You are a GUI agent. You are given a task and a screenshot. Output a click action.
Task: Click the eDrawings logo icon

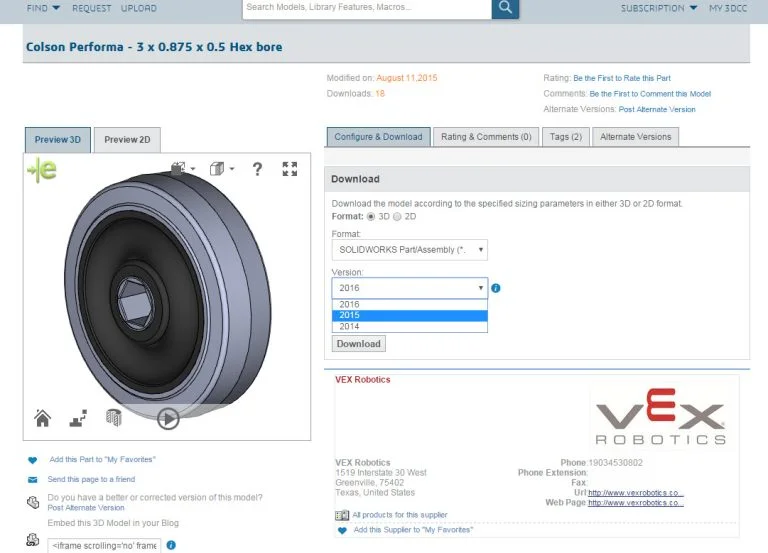[42, 170]
